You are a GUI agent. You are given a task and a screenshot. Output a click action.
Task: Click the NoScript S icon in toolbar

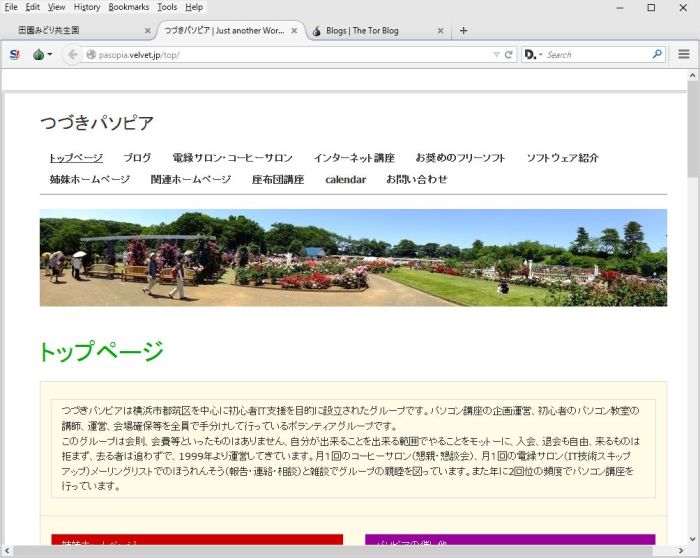[15, 54]
